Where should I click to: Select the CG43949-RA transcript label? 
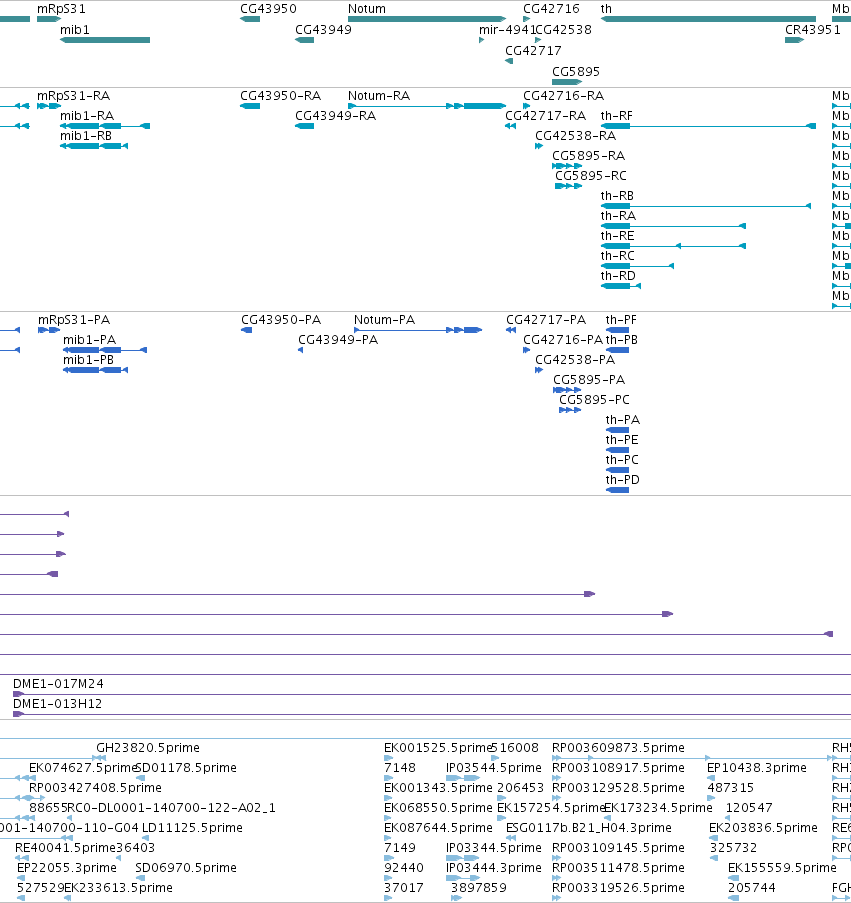pyautogui.click(x=335, y=116)
